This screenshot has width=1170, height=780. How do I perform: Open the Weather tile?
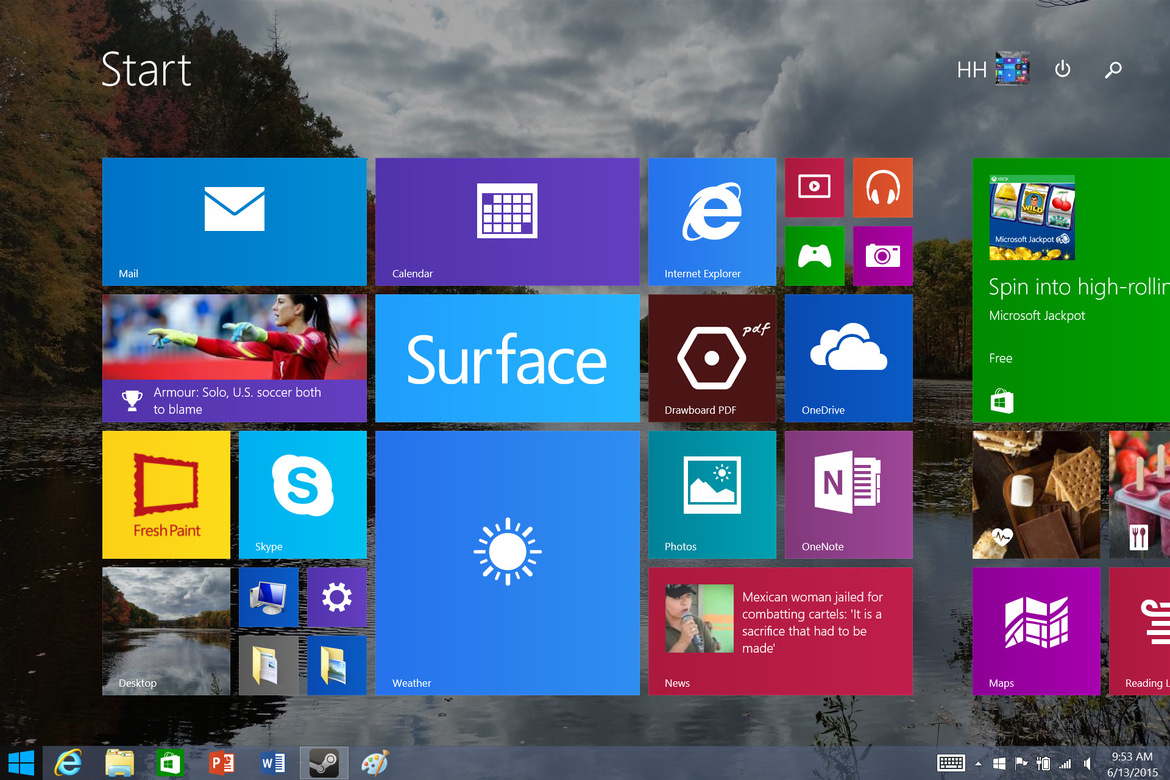click(507, 563)
